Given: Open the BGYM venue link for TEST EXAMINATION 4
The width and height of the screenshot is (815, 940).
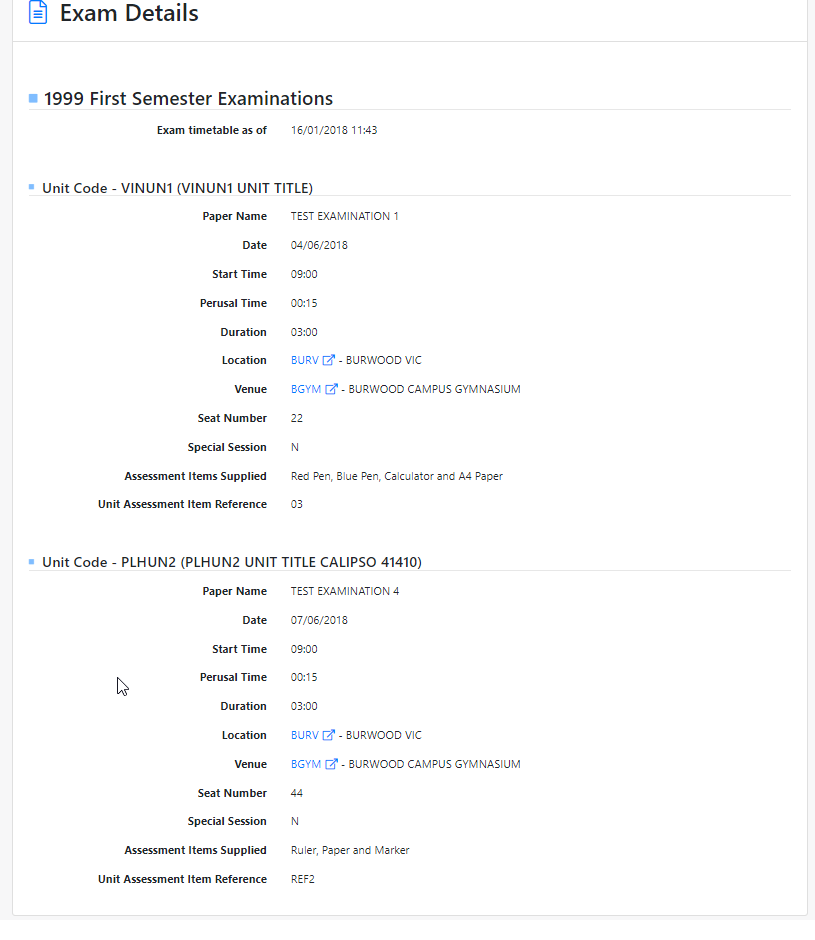Looking at the screenshot, I should point(305,763).
